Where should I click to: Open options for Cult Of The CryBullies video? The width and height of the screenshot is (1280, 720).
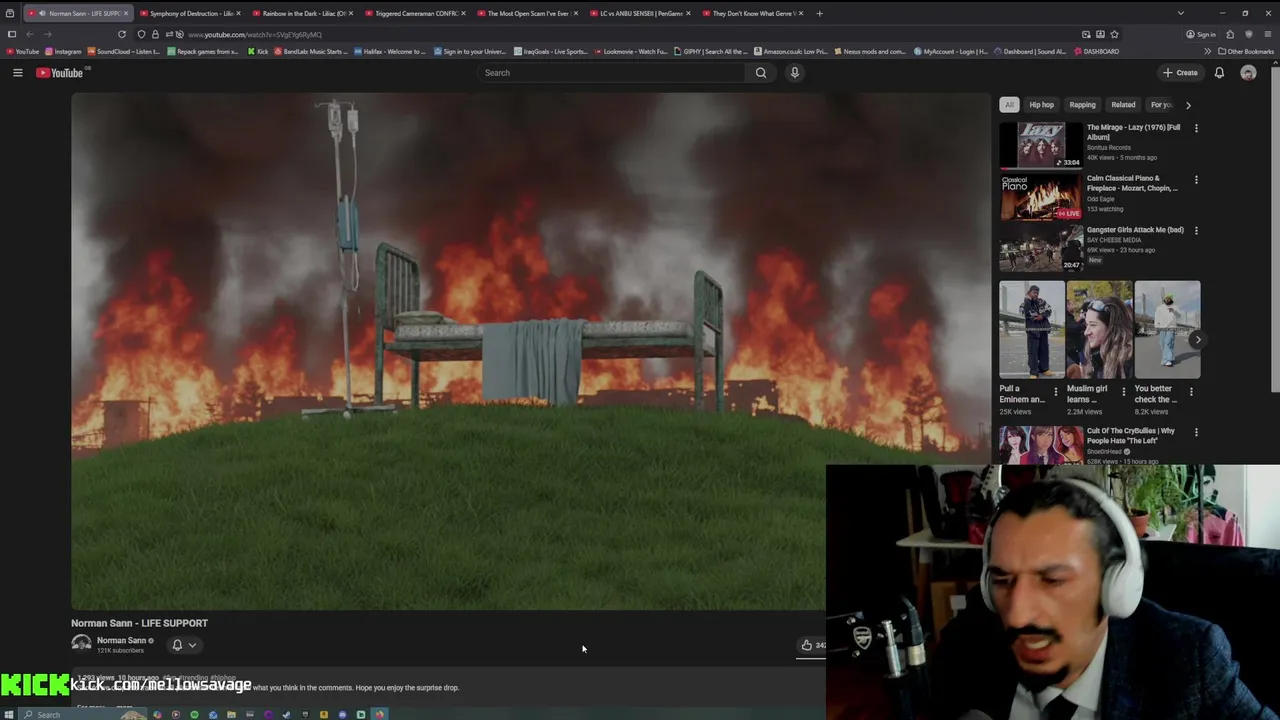pyautogui.click(x=1196, y=432)
